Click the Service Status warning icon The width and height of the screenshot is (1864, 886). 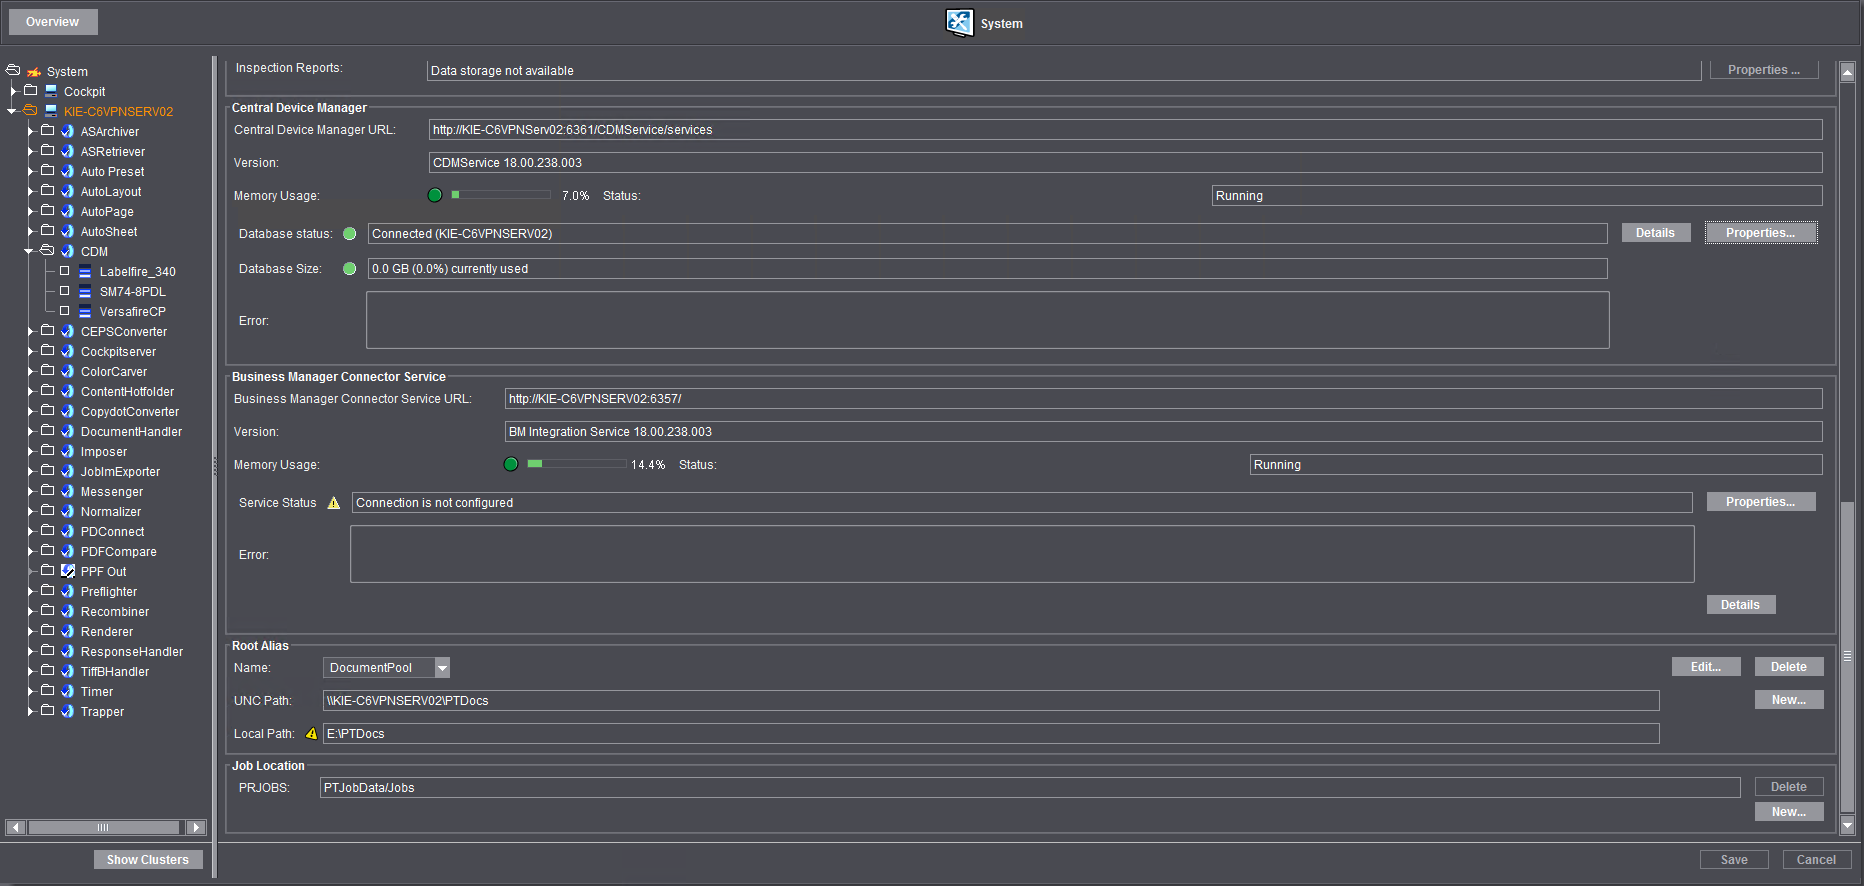click(x=334, y=503)
